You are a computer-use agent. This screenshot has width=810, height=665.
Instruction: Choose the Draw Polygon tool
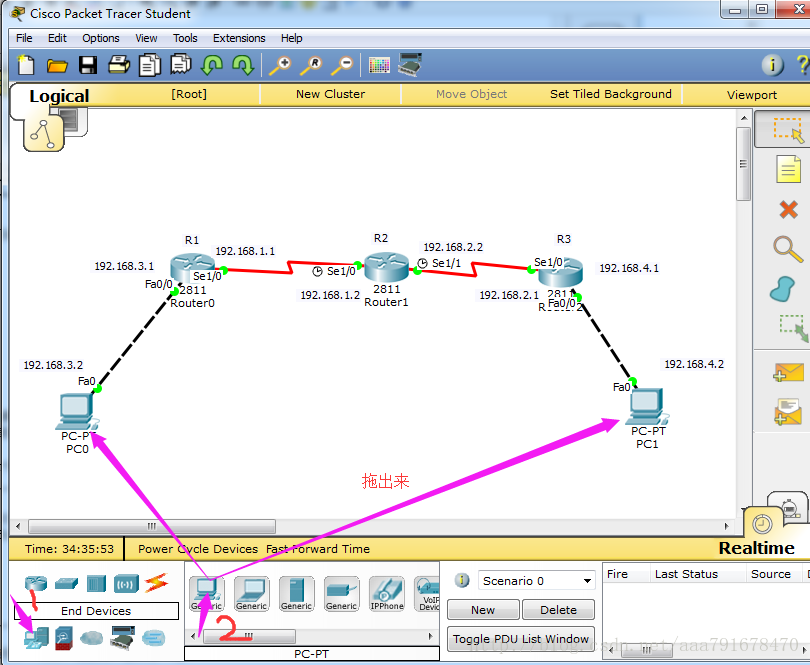[783, 288]
